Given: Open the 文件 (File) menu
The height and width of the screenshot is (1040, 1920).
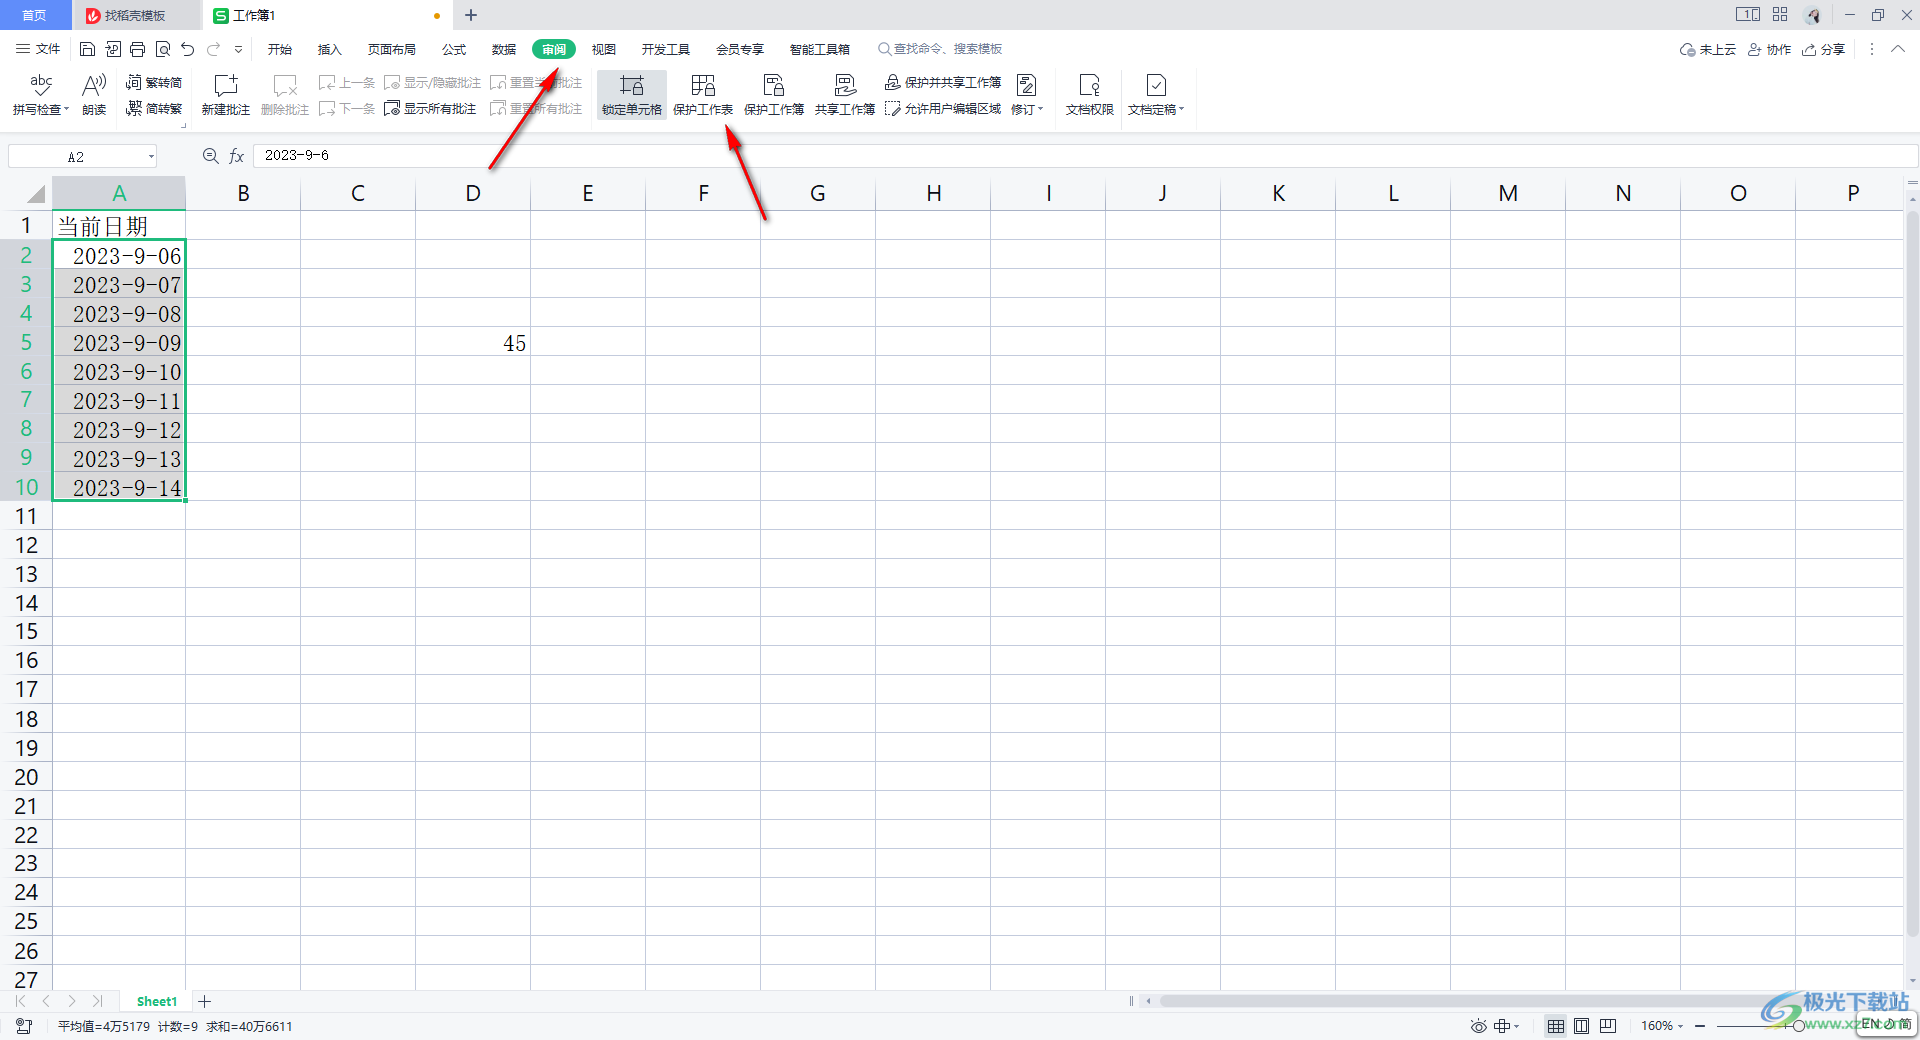Looking at the screenshot, I should pyautogui.click(x=38, y=49).
